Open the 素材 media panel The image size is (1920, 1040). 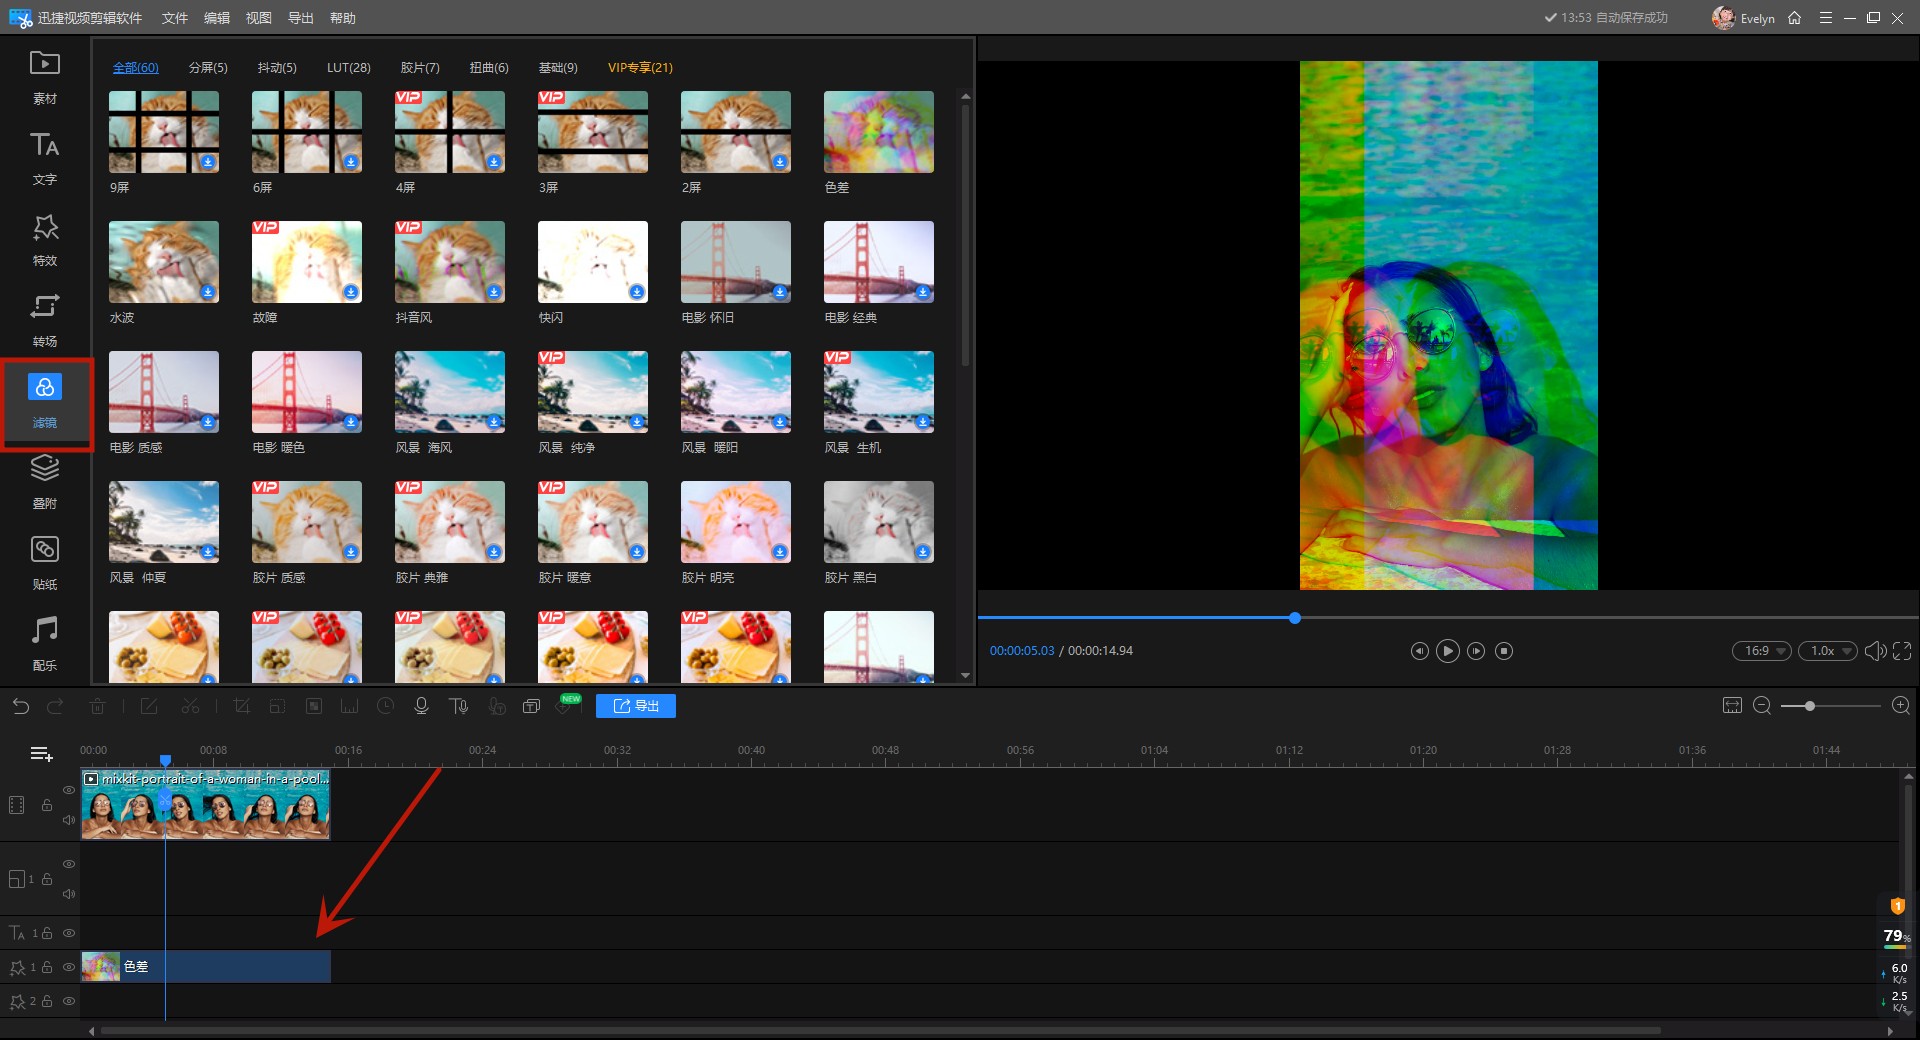point(44,76)
